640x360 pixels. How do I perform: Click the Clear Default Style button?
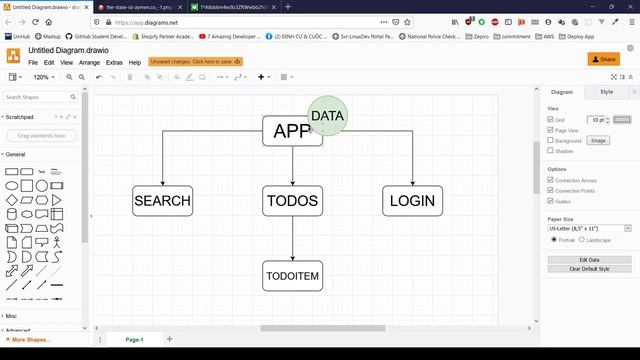click(x=589, y=269)
